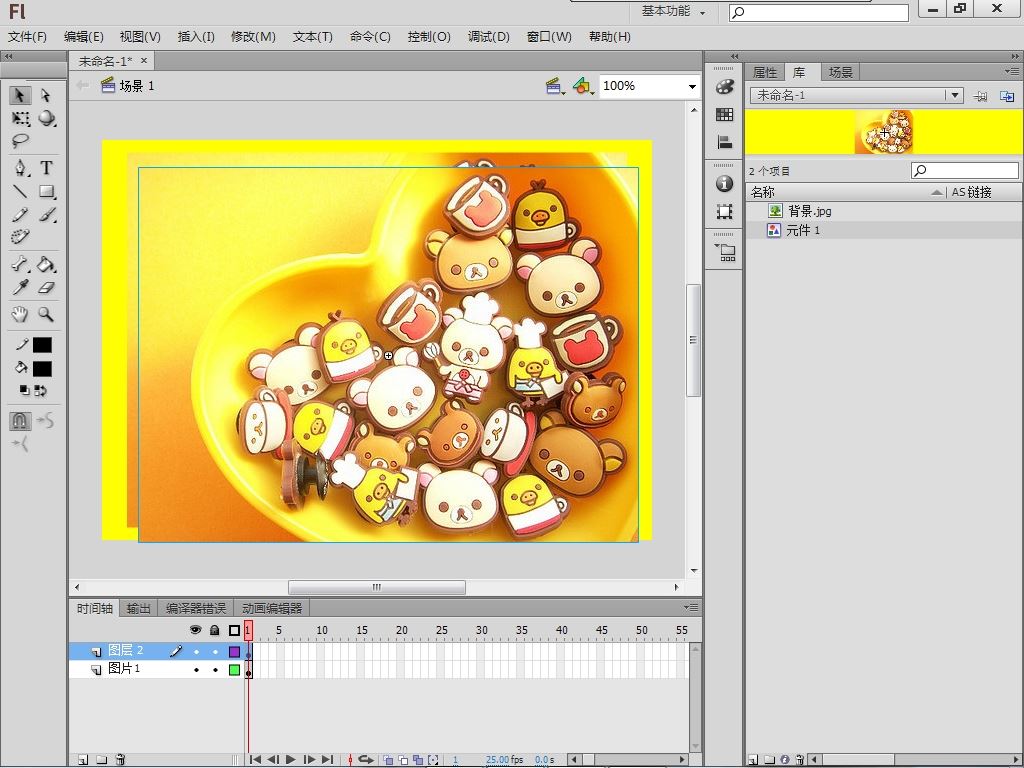Screen dimensions: 1024x768
Task: Open the 控制(O) menu
Action: [429, 37]
